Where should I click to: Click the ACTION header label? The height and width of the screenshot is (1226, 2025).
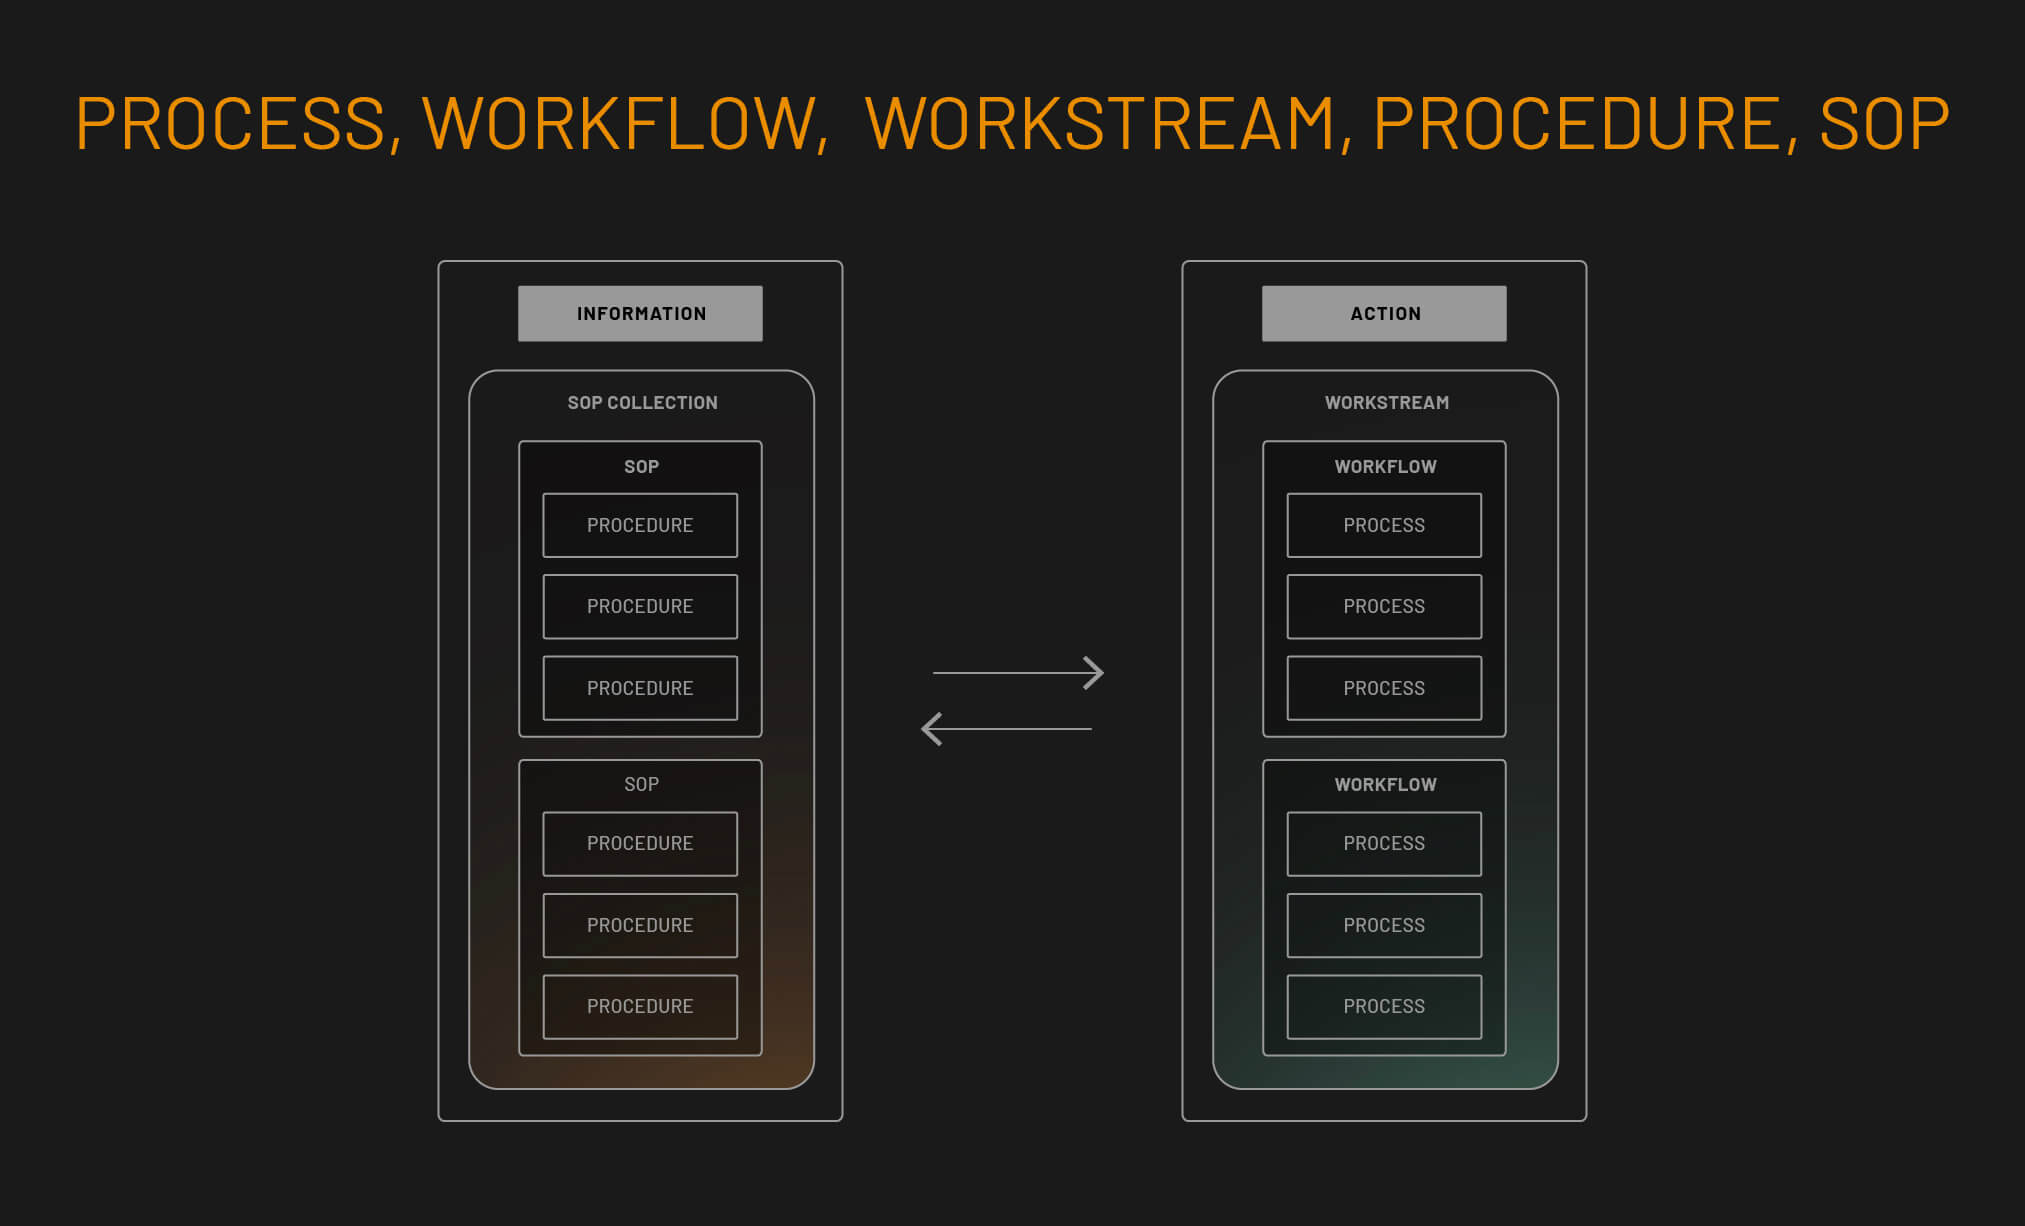tap(1384, 312)
